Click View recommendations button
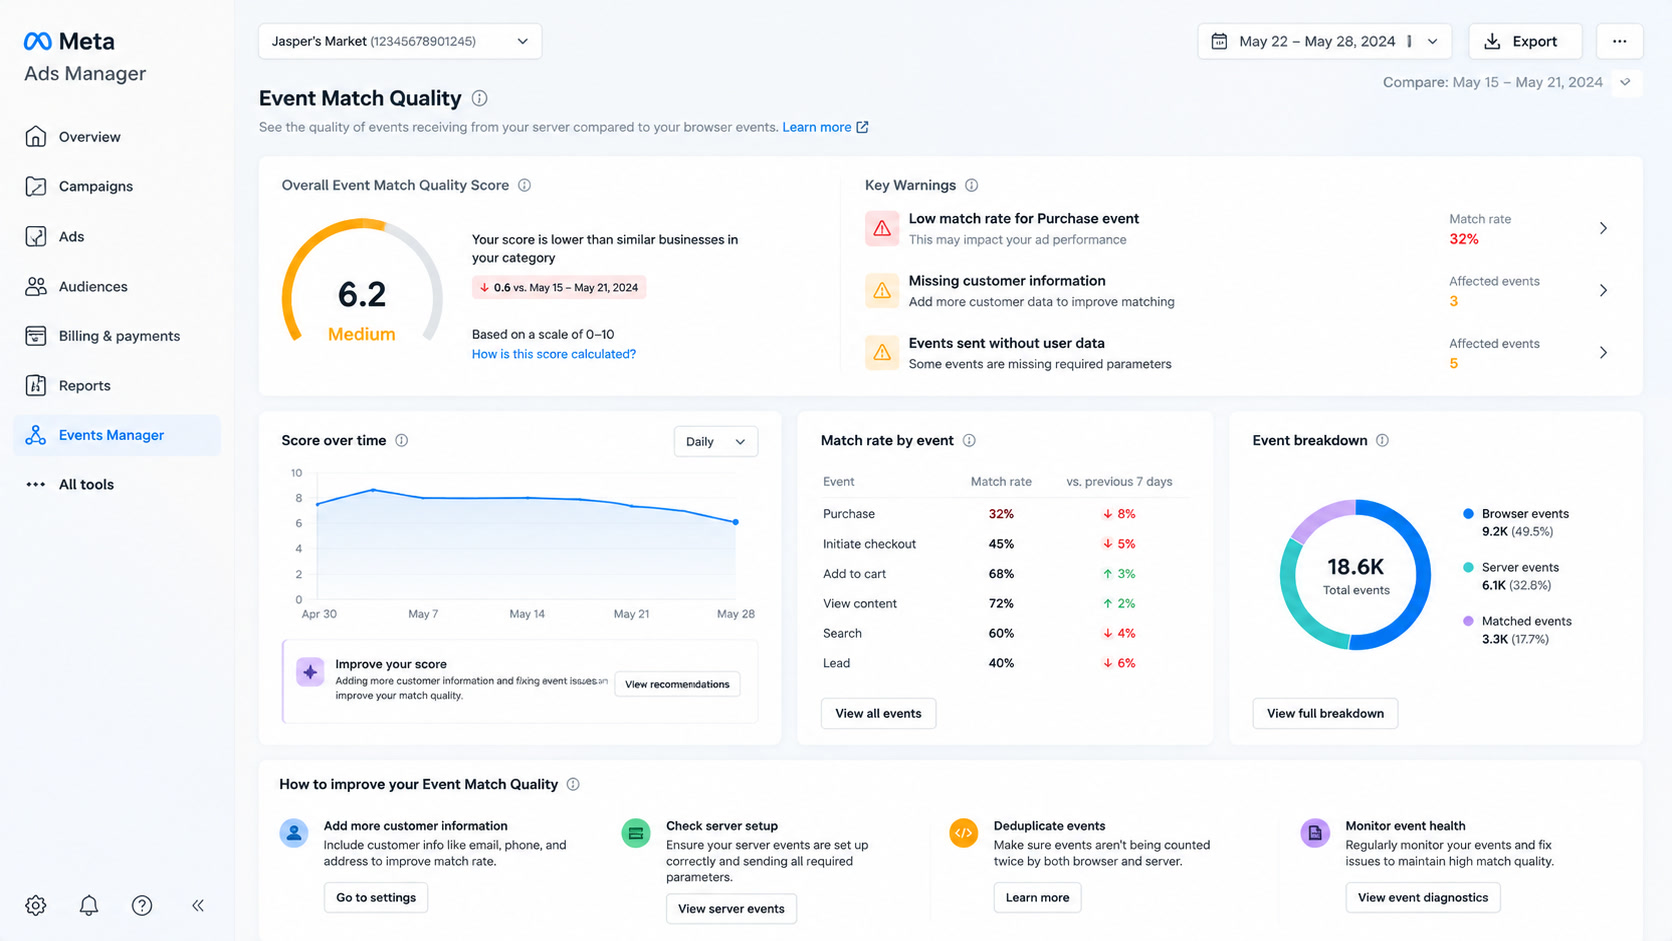1672x941 pixels. pyautogui.click(x=677, y=684)
